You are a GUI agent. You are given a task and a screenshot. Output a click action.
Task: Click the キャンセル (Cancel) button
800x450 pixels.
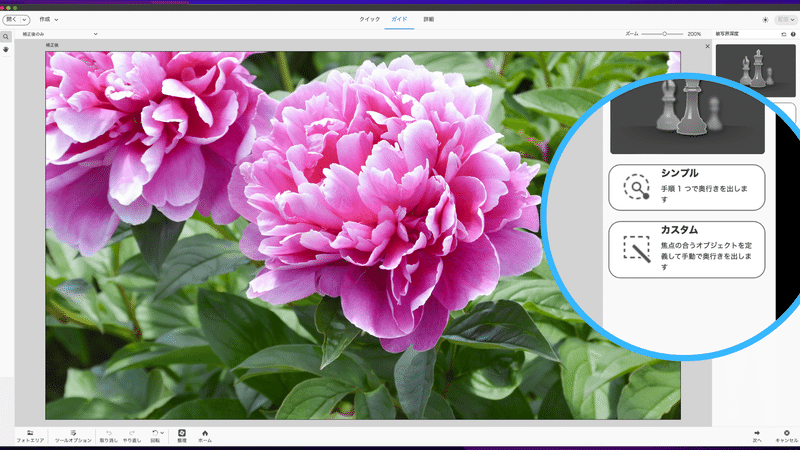786,436
